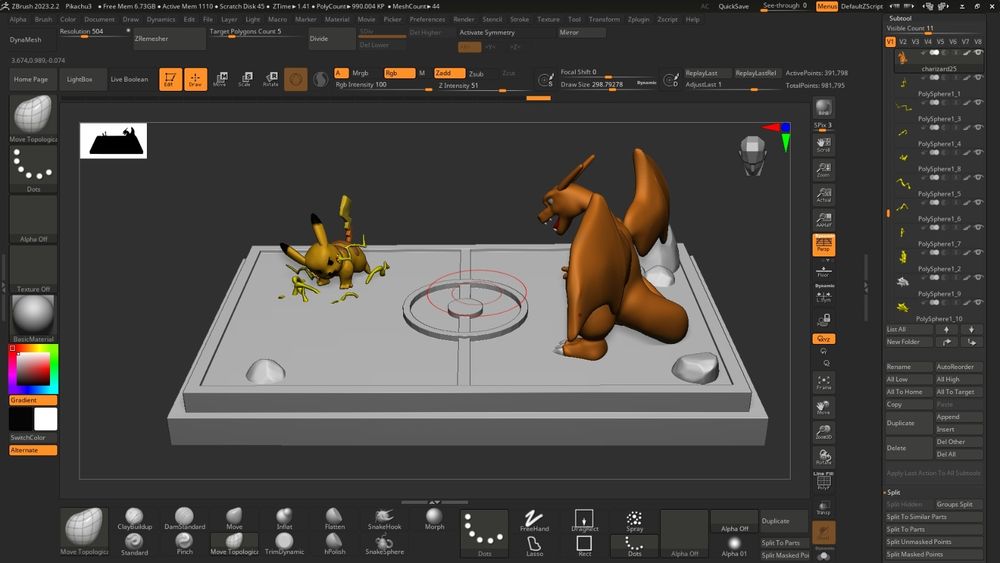Click the Duplicate subtool button

coord(907,423)
